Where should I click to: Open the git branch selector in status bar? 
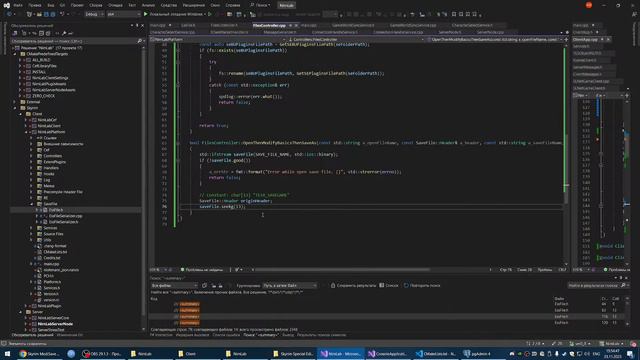580,344
